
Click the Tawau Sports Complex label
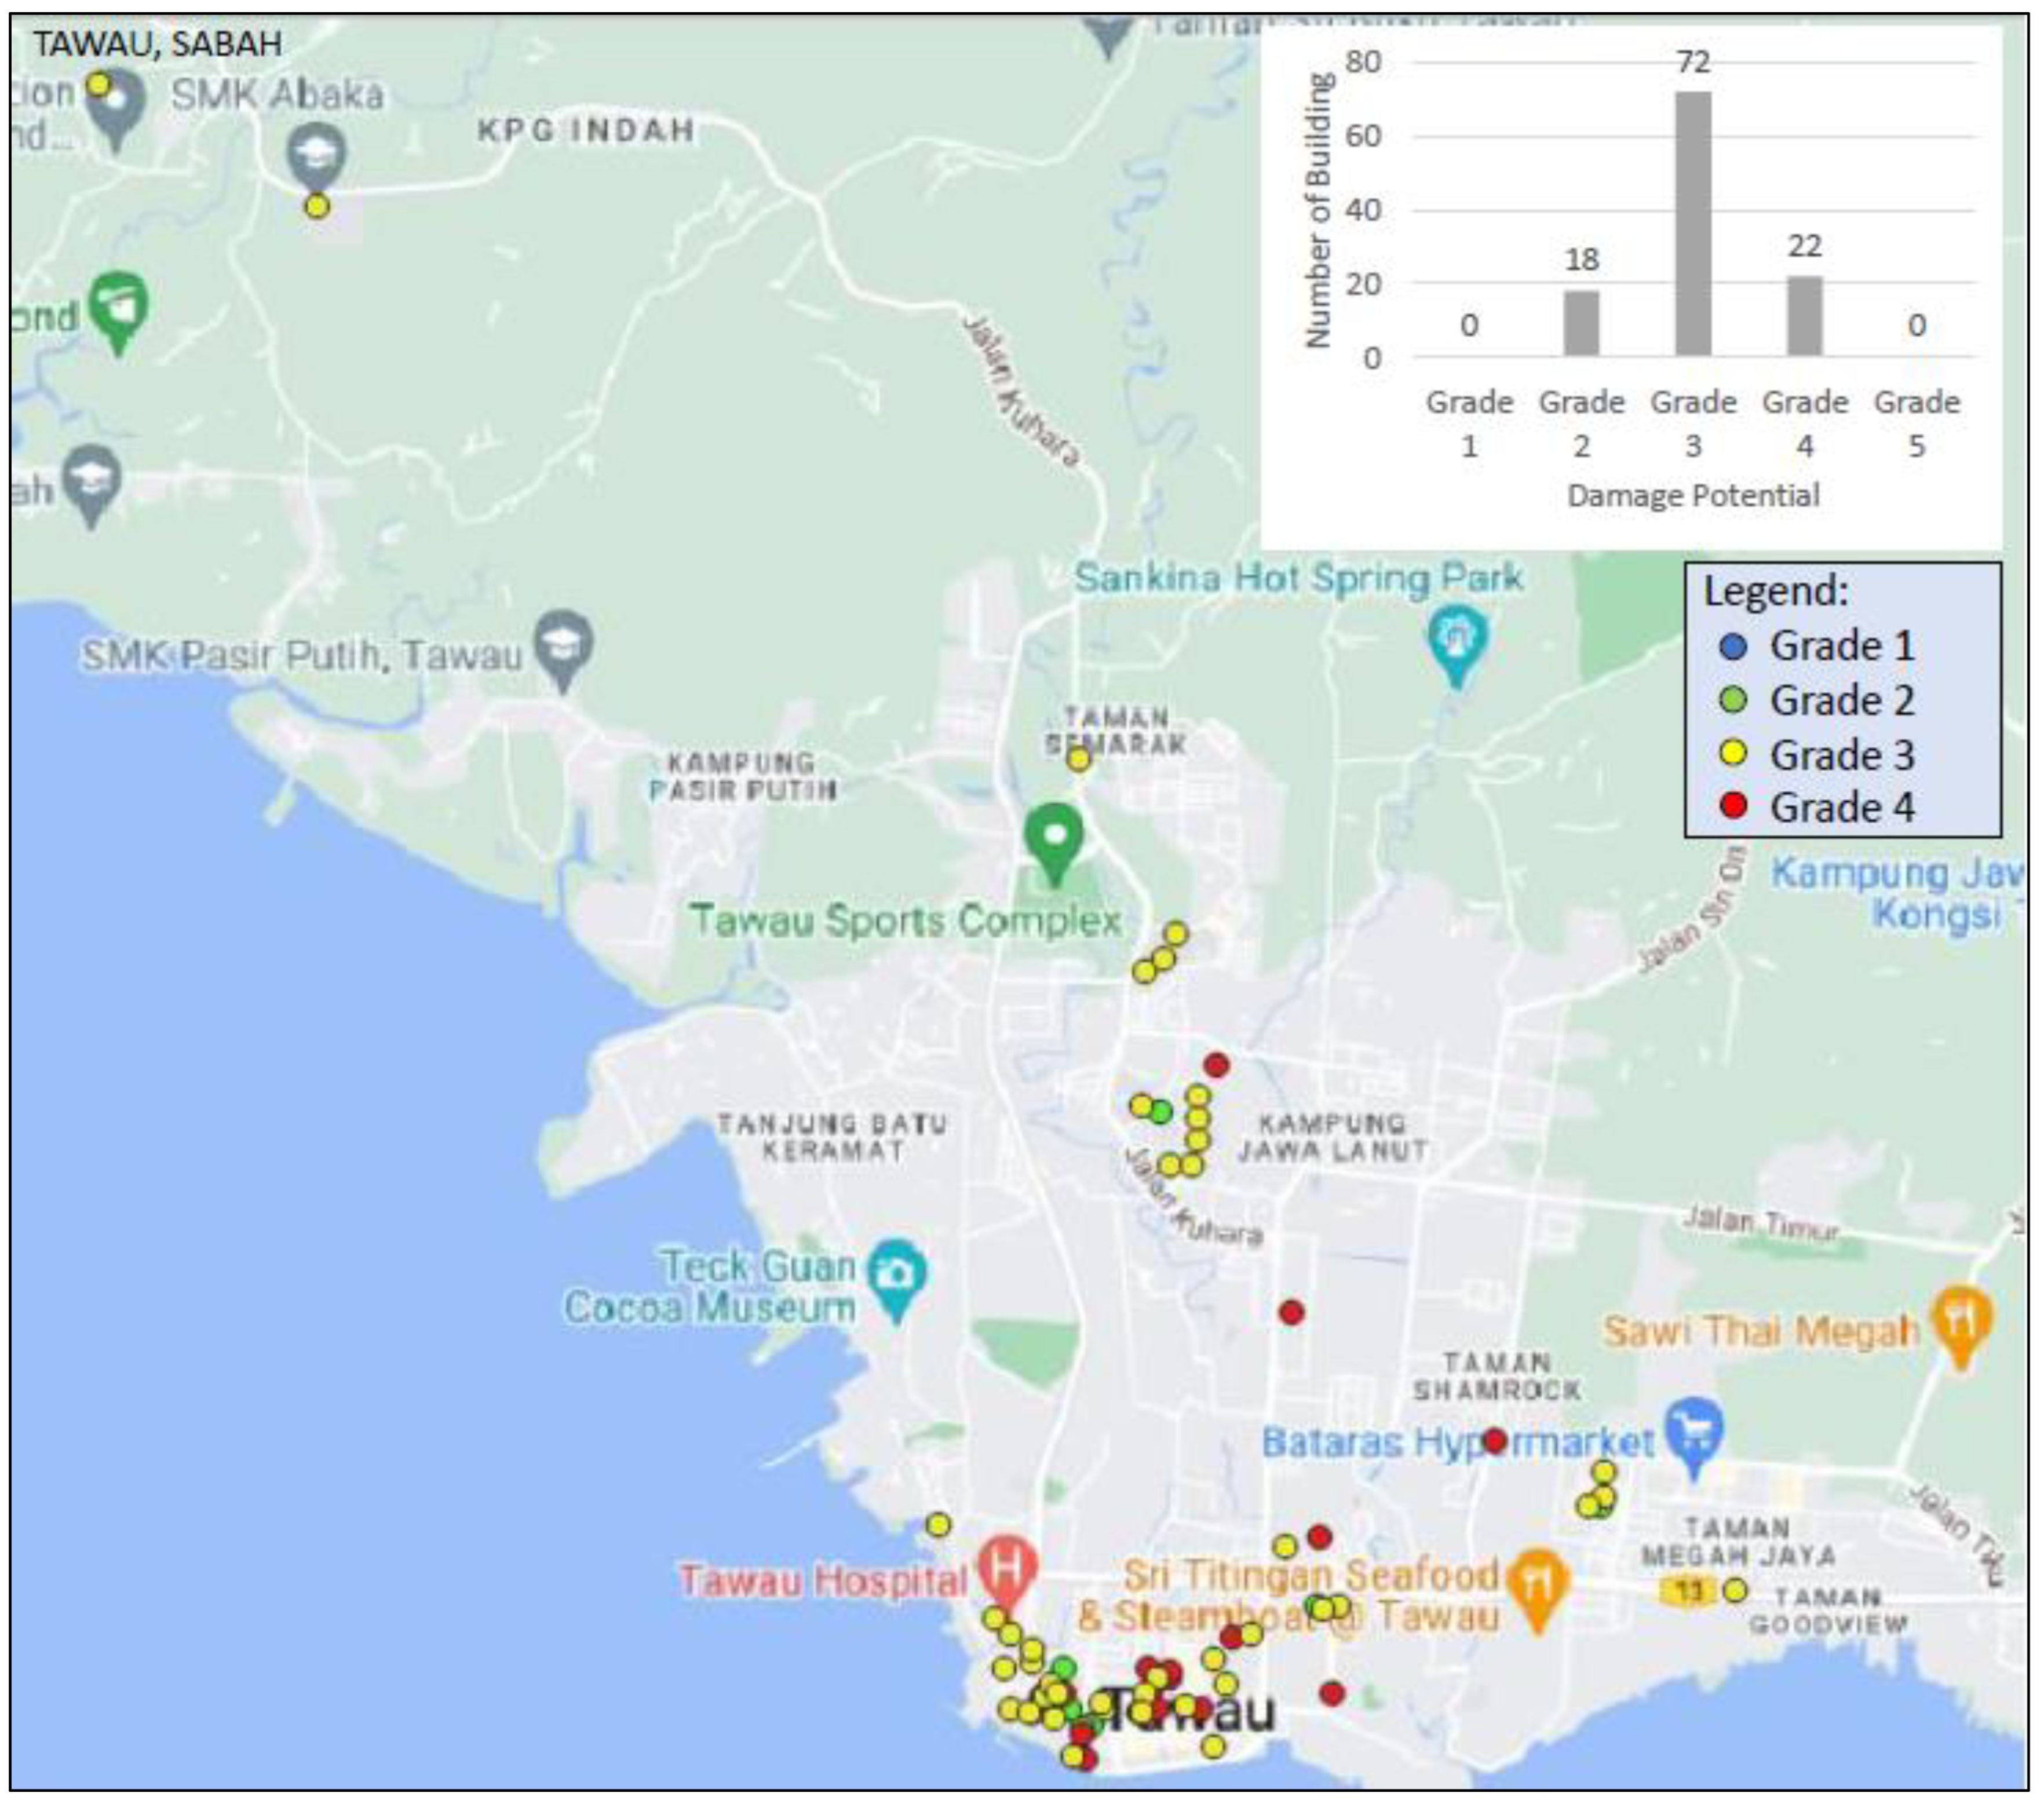tap(905, 920)
